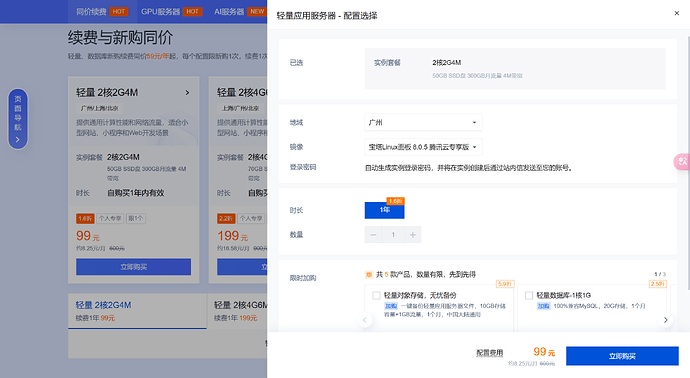Increase quantity with the plus button
This screenshot has height=378, width=690.
click(x=413, y=235)
